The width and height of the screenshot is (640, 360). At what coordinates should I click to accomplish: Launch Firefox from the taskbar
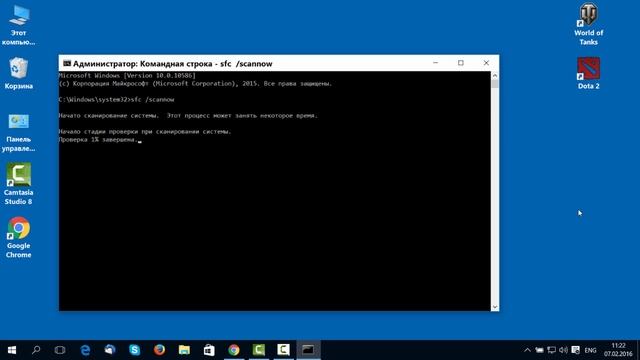(x=159, y=350)
